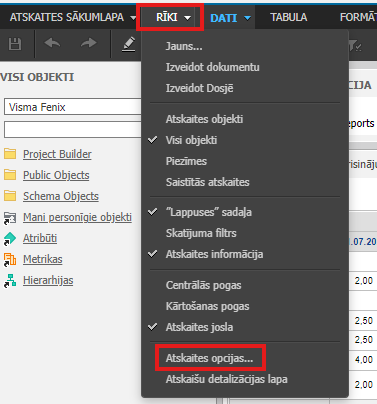This screenshot has height=404, width=377.
Task: Open Visma Fenix project combo box
Action: click(x=73, y=107)
